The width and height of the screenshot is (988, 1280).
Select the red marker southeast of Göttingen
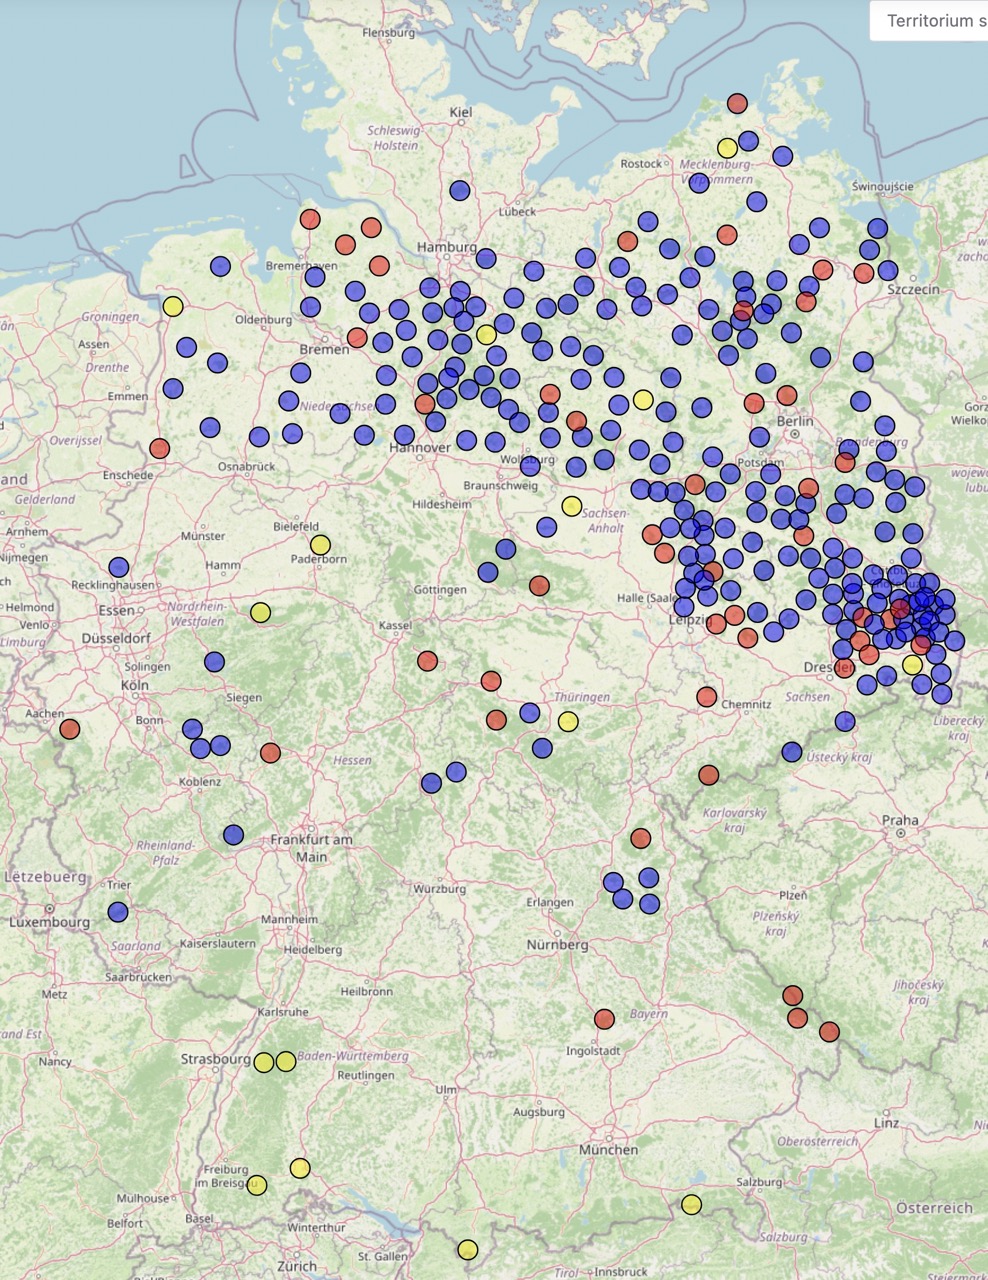[539, 585]
